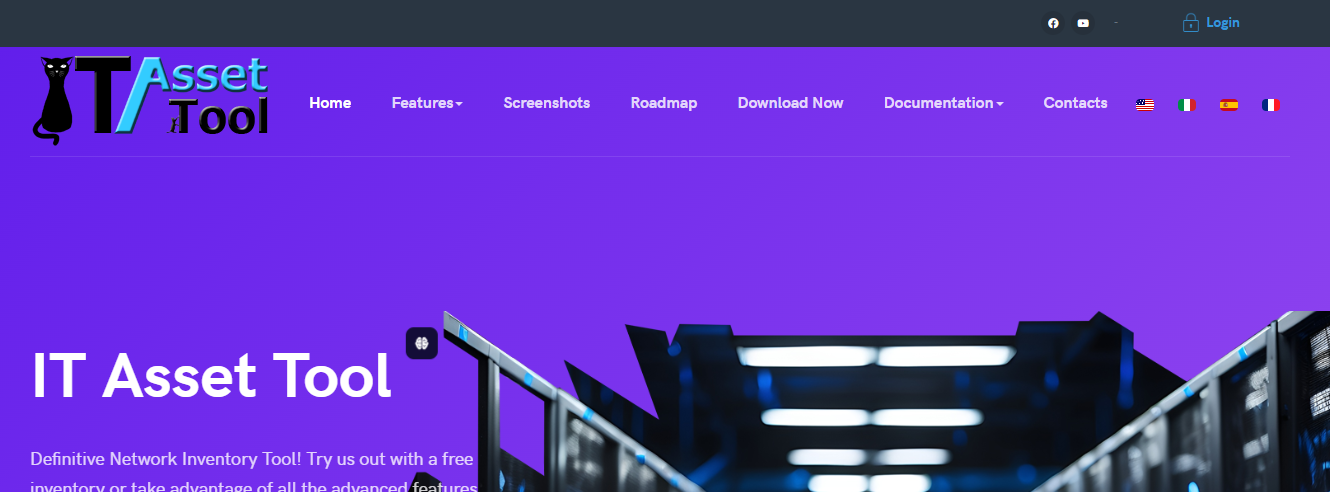Switch language with the French flag
The width and height of the screenshot is (1330, 492).
point(1271,105)
